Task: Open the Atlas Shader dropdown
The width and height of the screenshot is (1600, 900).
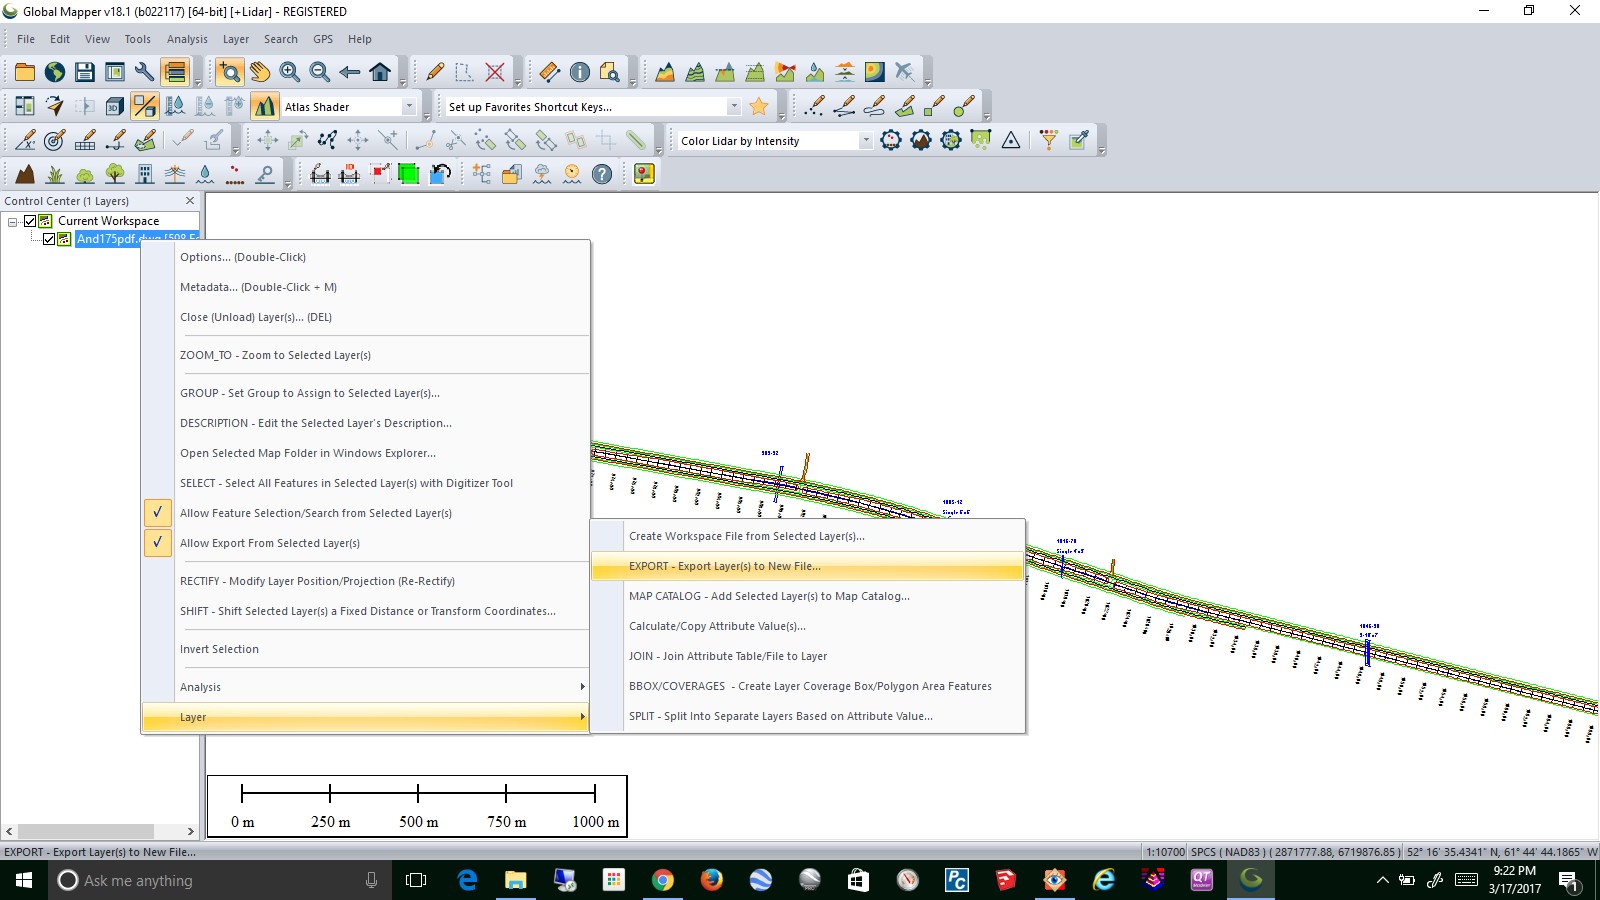Action: coord(409,107)
